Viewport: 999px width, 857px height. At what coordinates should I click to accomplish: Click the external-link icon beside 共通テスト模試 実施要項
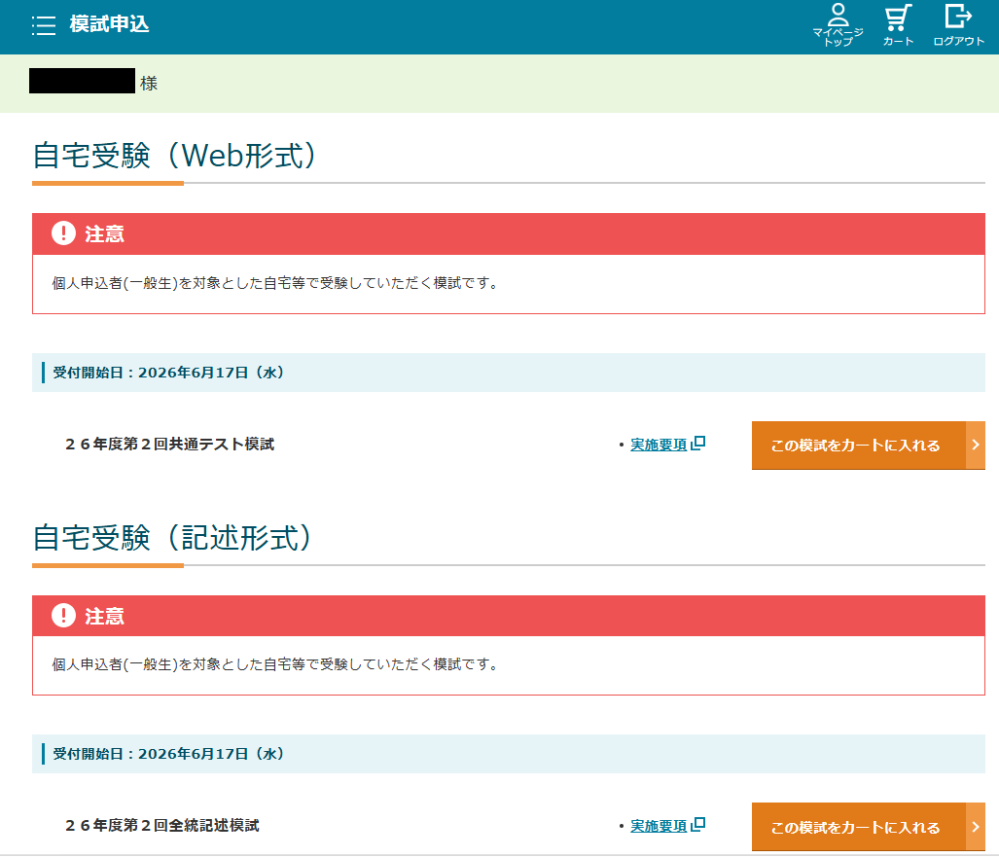pos(698,443)
